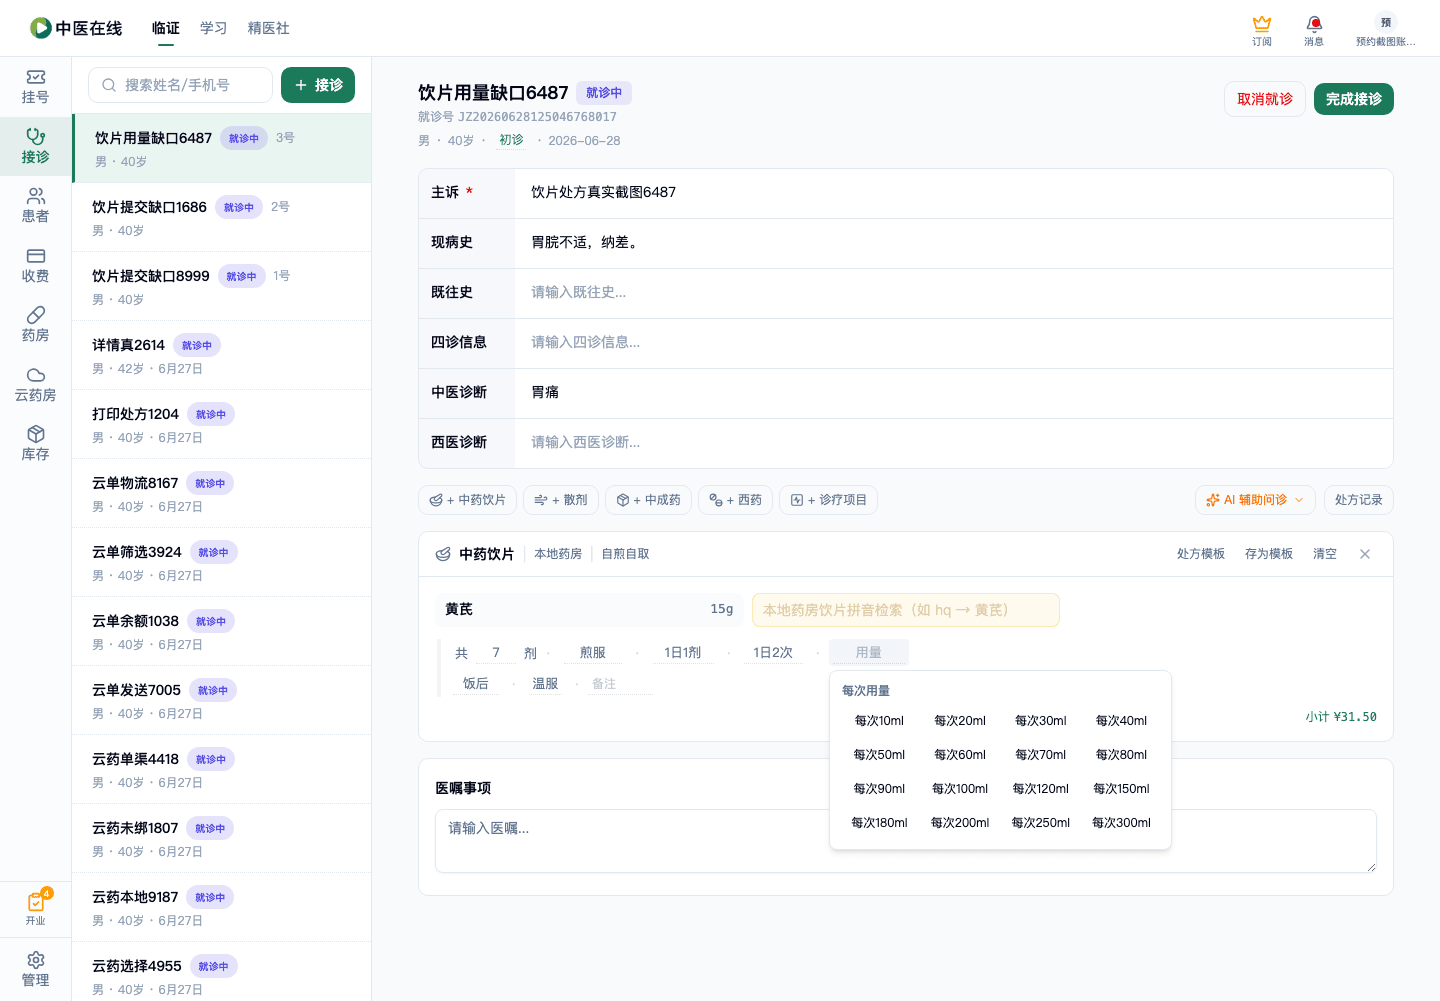Viewport: 1440px width, 1001px height.
Task: Click 清空 link
Action: click(1325, 554)
